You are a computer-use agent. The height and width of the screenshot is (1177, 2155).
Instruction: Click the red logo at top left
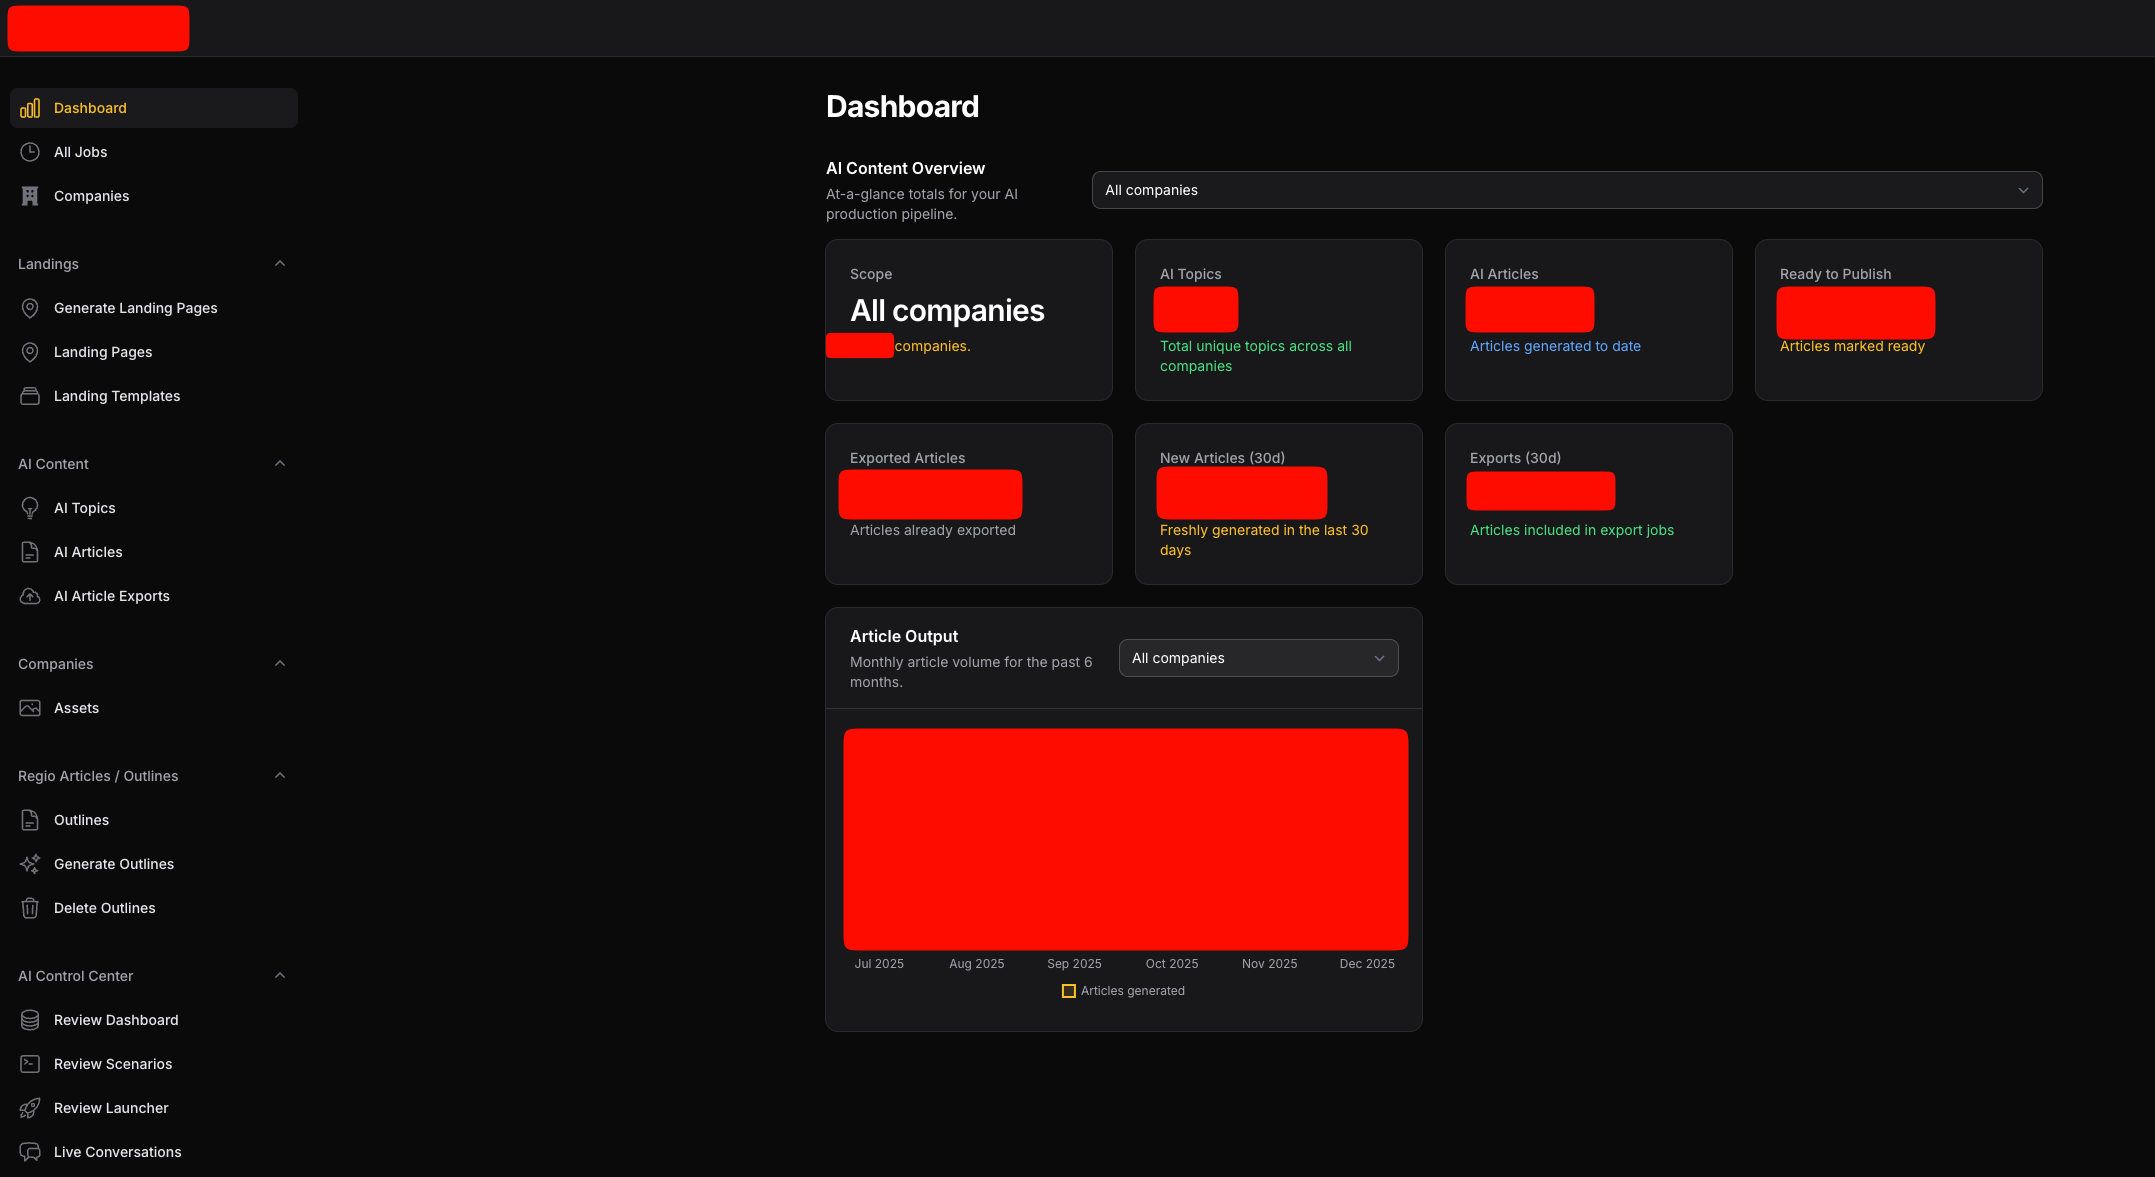(97, 28)
